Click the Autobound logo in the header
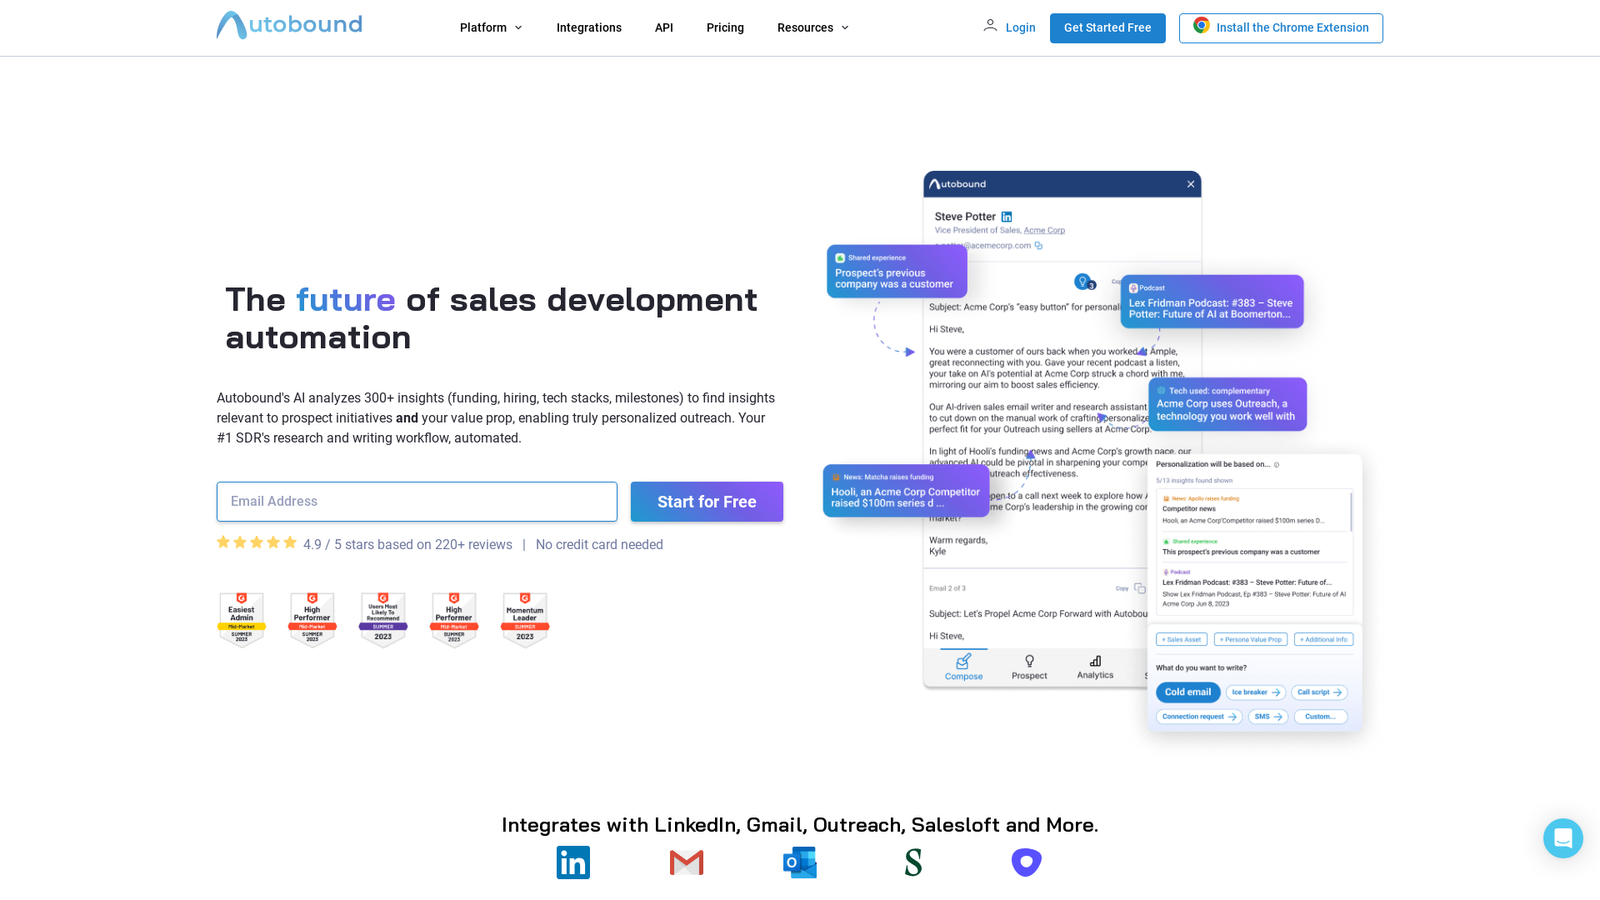The image size is (1600, 900). 289,25
